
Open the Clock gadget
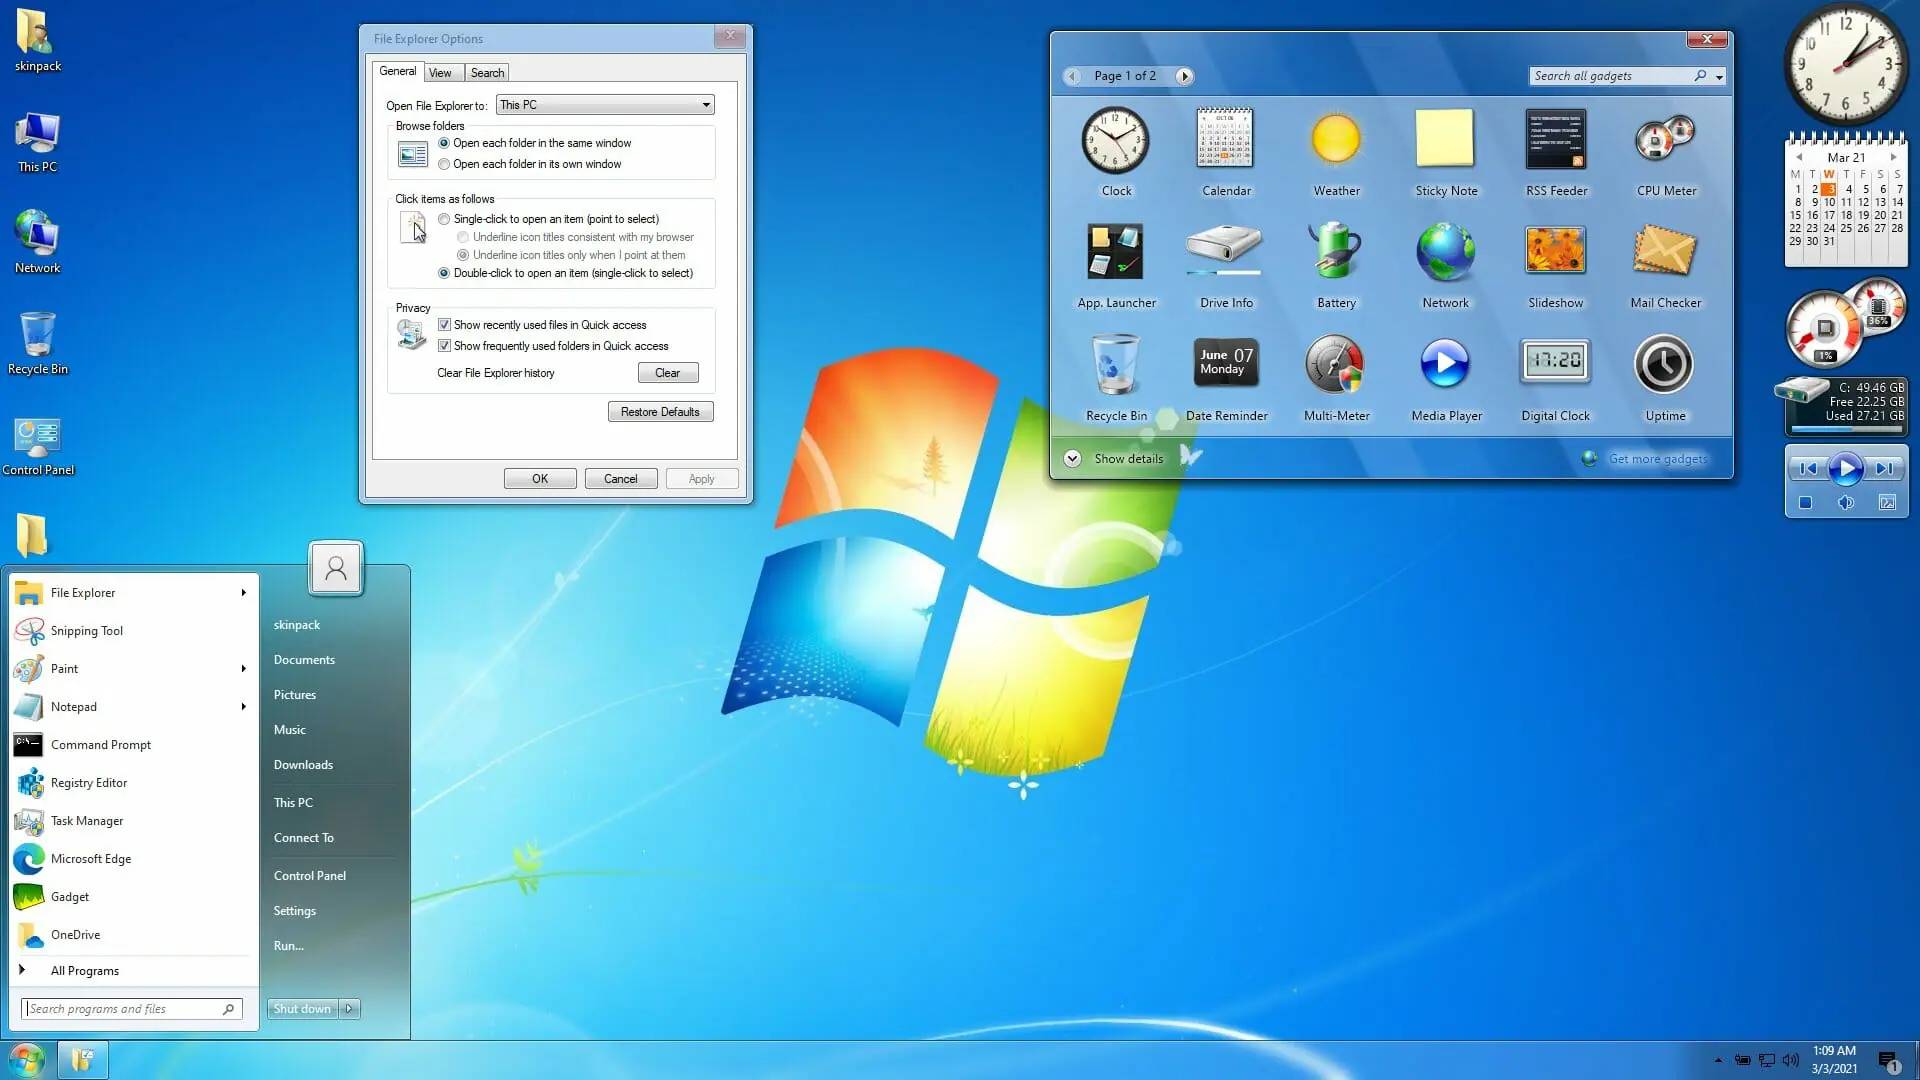[x=1117, y=141]
